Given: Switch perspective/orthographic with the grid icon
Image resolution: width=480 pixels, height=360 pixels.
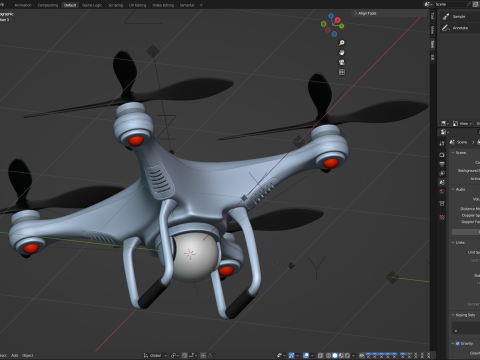Looking at the screenshot, I should (342, 72).
